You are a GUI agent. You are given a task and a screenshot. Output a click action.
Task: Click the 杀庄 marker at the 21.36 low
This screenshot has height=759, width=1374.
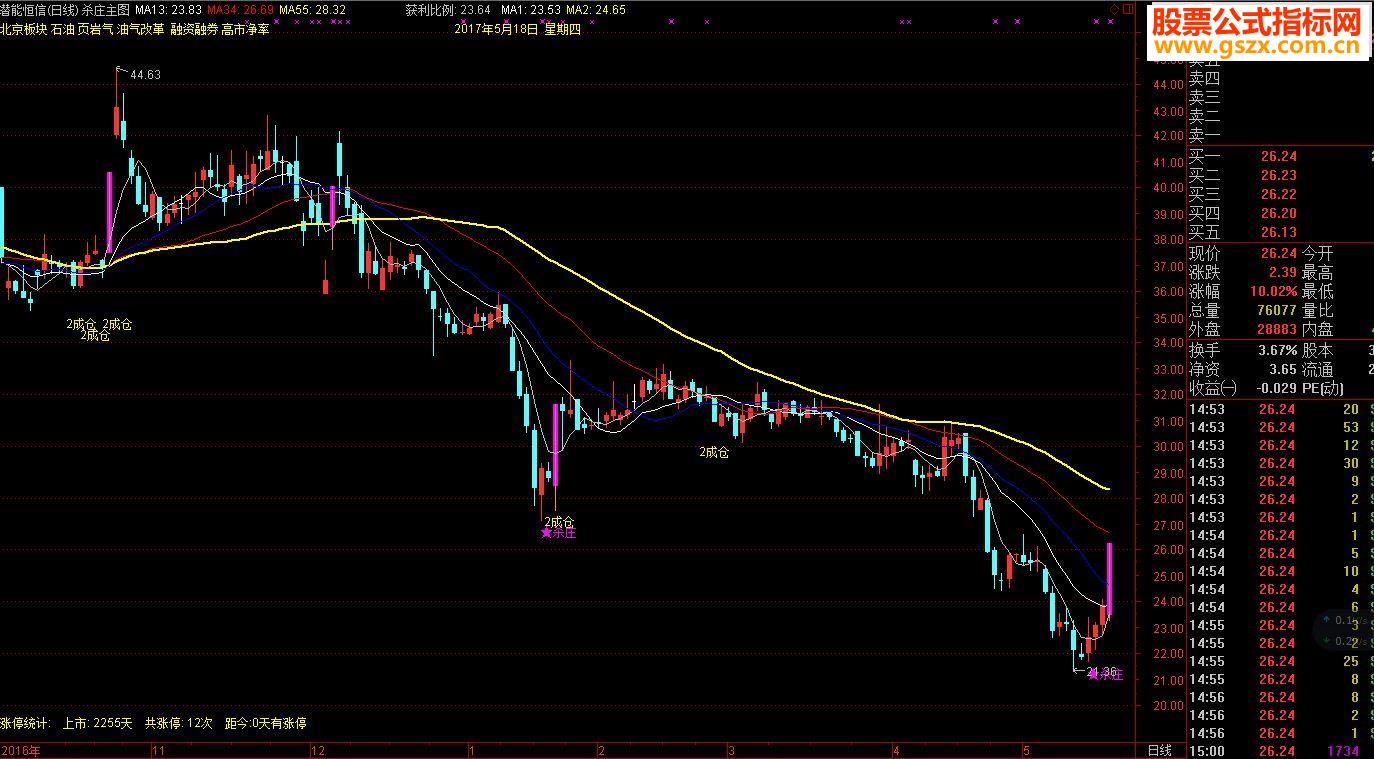click(x=1106, y=675)
